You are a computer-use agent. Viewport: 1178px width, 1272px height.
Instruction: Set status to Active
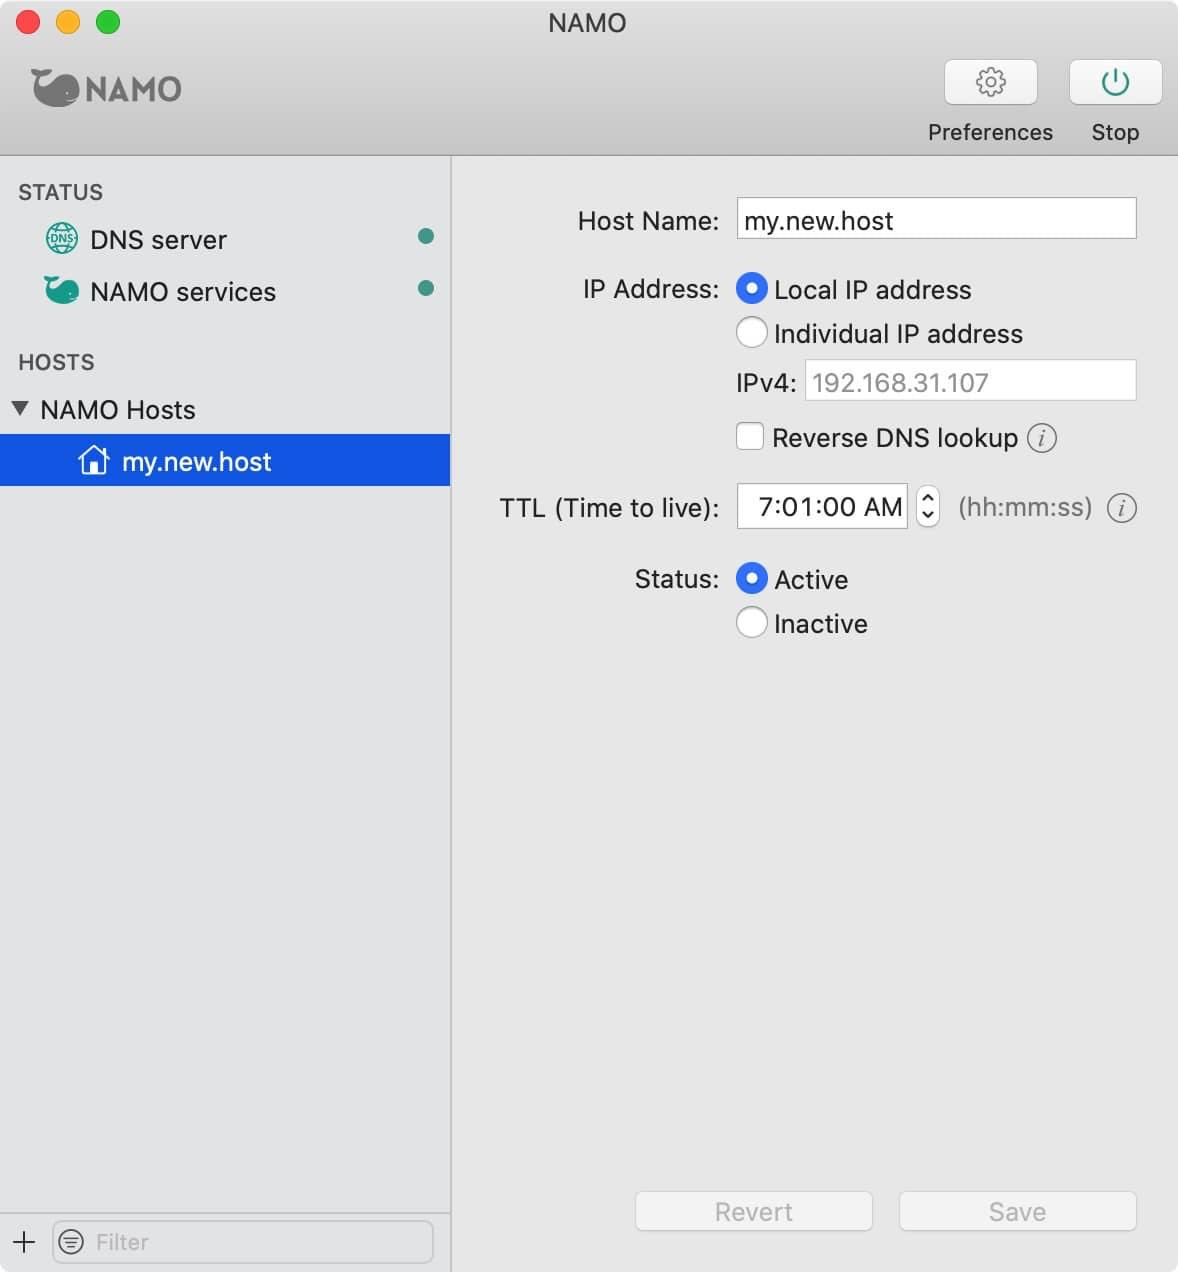[x=752, y=579]
